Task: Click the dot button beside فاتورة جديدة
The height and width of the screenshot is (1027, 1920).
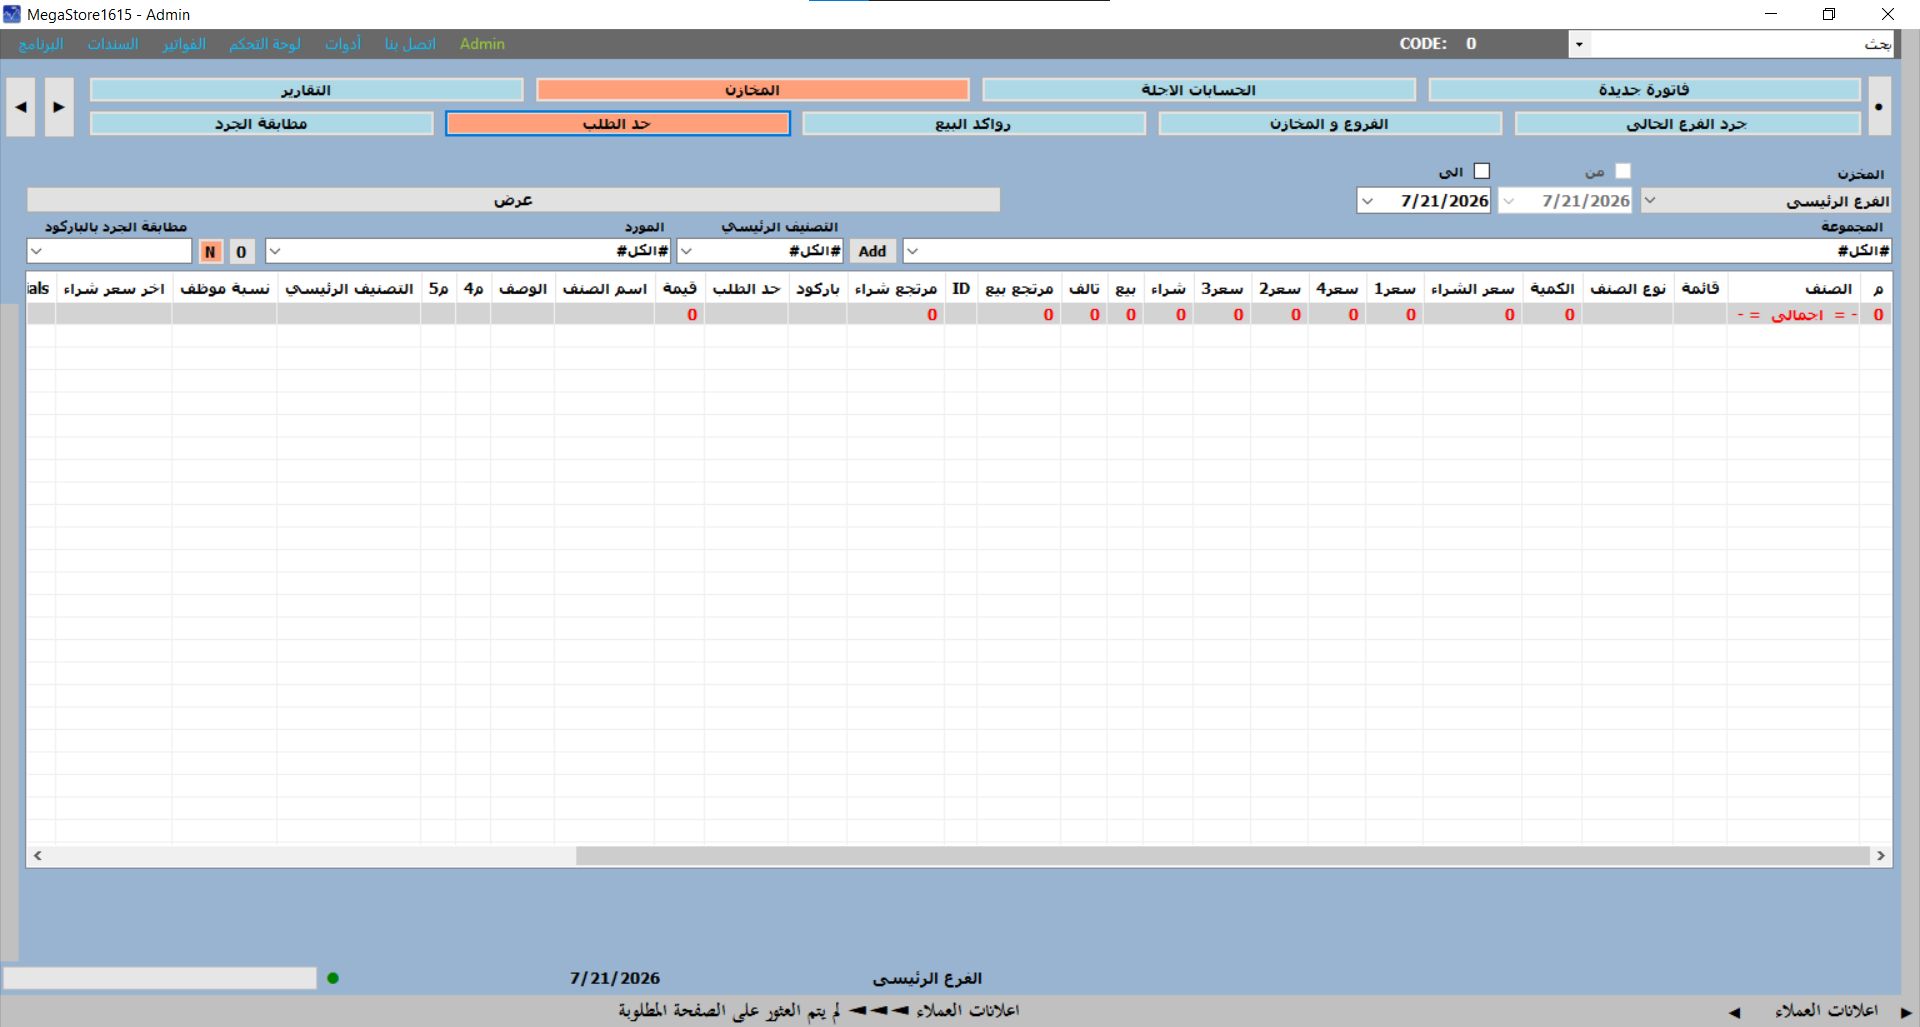Action: [x=1879, y=107]
